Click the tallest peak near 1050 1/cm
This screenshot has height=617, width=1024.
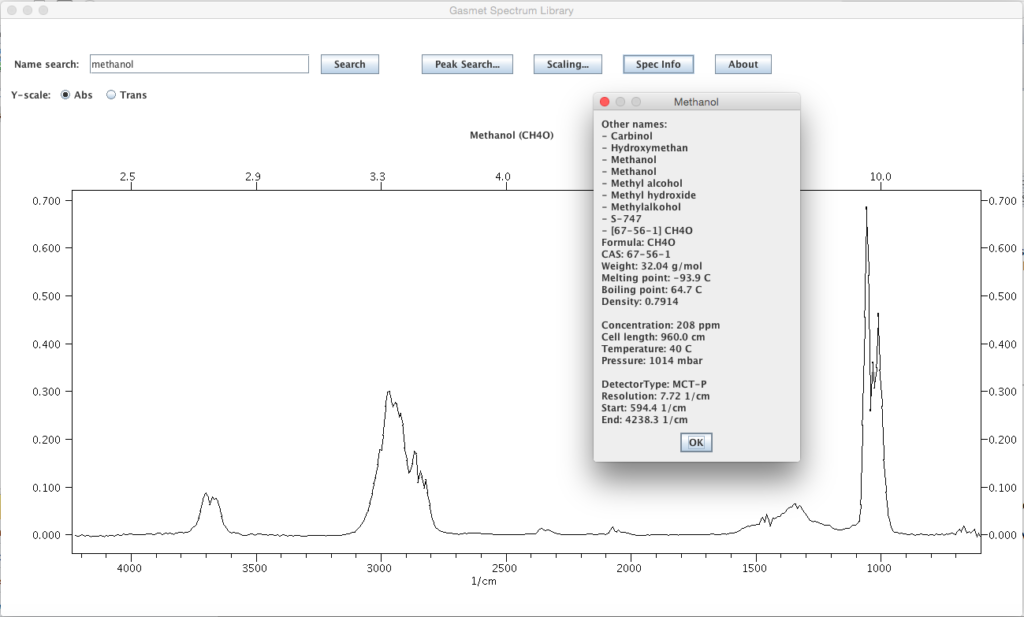[866, 210]
